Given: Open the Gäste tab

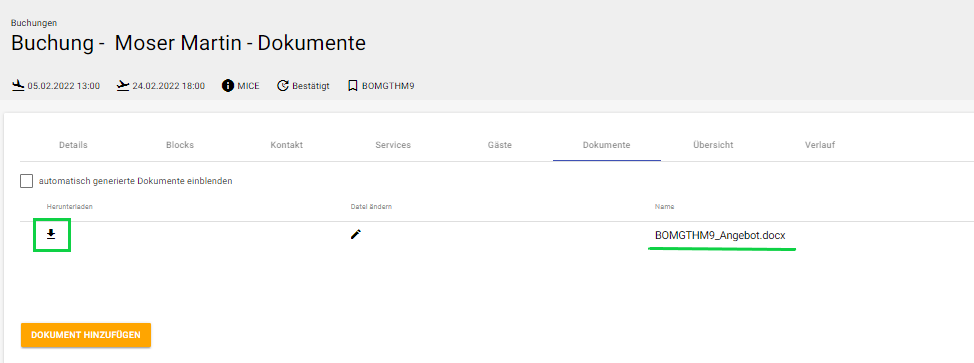Looking at the screenshot, I should [x=500, y=145].
